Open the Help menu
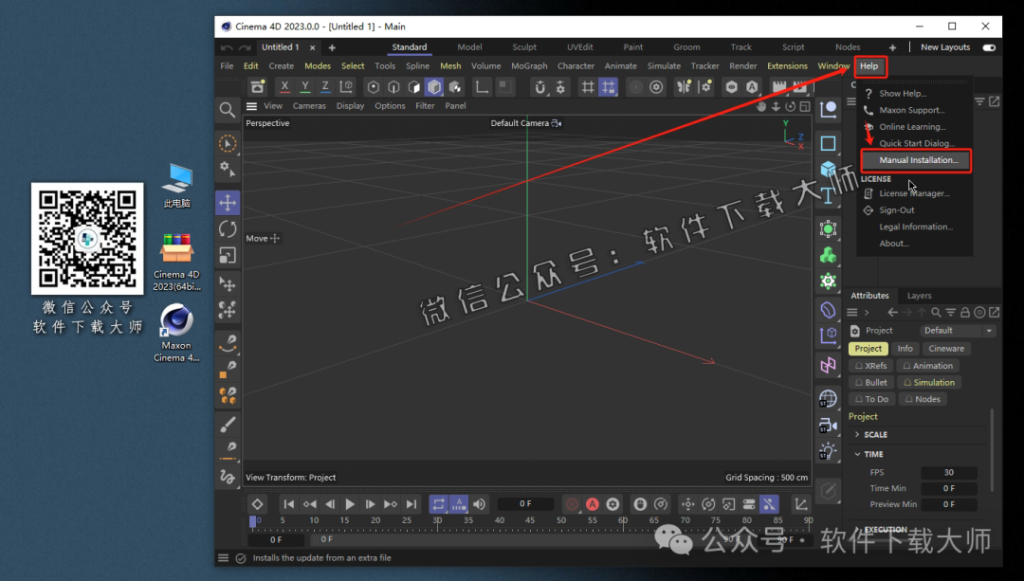Viewport: 1024px width, 581px height. click(x=869, y=66)
